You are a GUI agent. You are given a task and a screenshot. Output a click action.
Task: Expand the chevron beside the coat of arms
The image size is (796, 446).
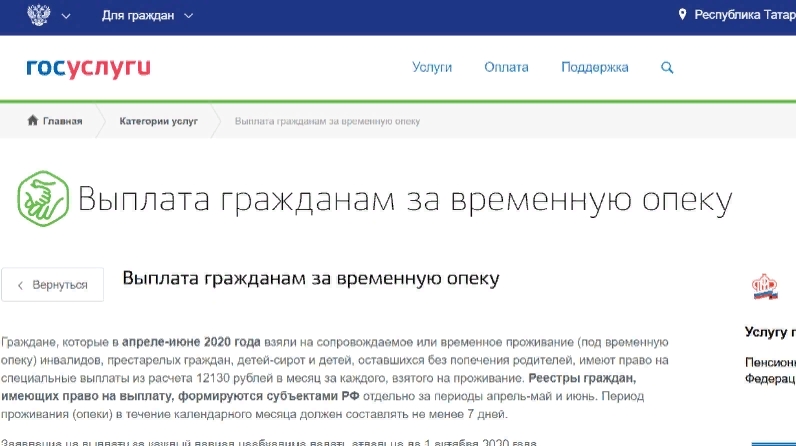(66, 17)
